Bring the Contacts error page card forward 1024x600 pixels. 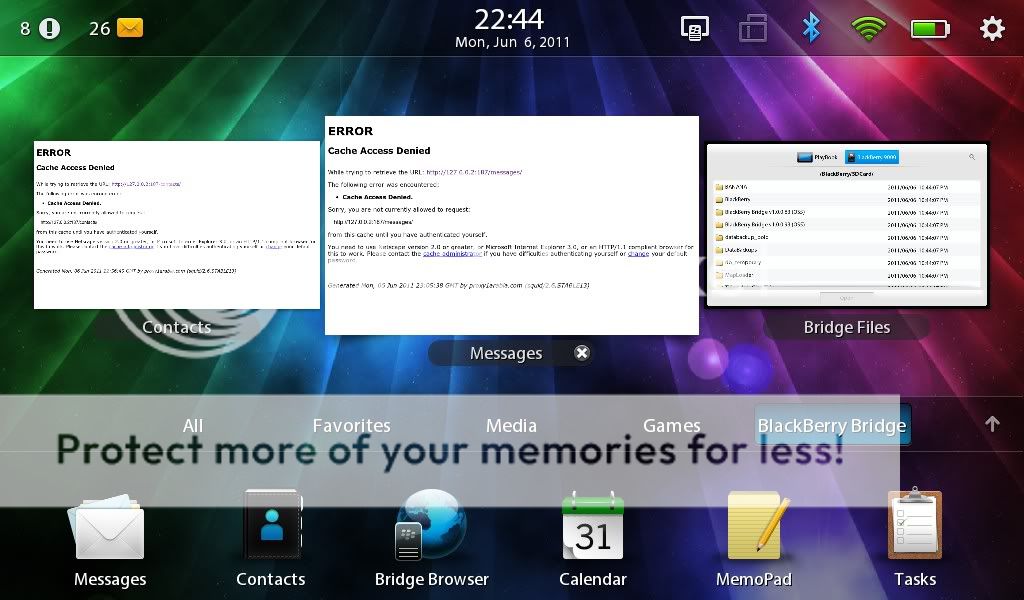[177, 225]
